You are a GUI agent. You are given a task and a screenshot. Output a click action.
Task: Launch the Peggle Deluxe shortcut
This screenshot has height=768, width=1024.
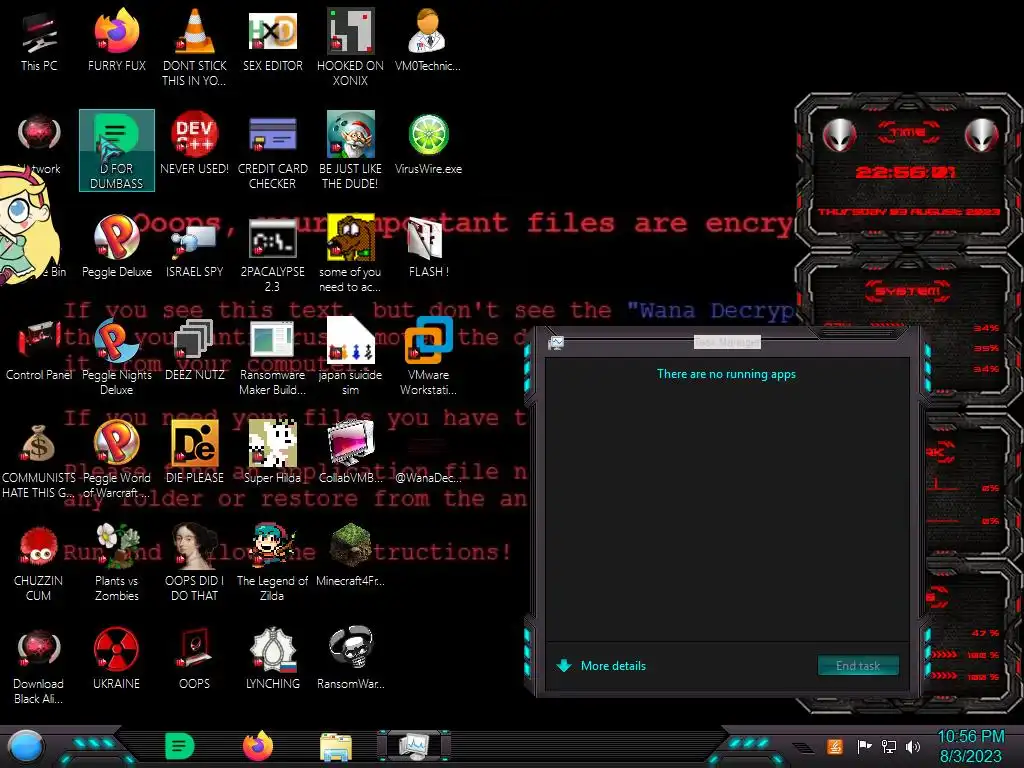click(117, 246)
